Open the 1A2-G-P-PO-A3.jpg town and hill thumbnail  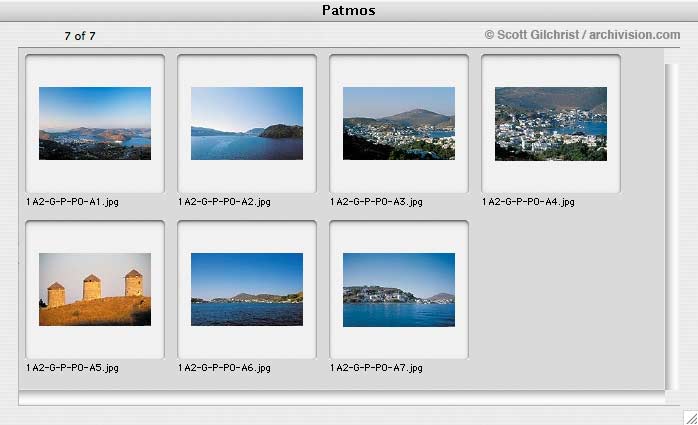pyautogui.click(x=399, y=123)
